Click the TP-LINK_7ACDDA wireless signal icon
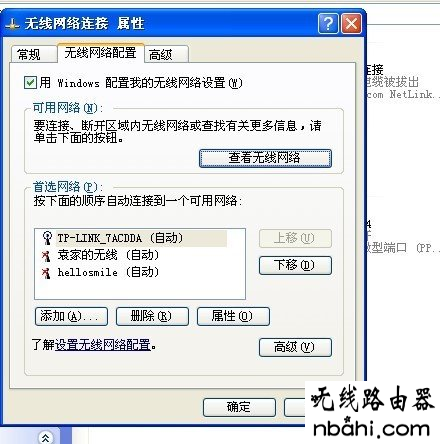Image resolution: width=440 pixels, height=444 pixels. click(47, 238)
